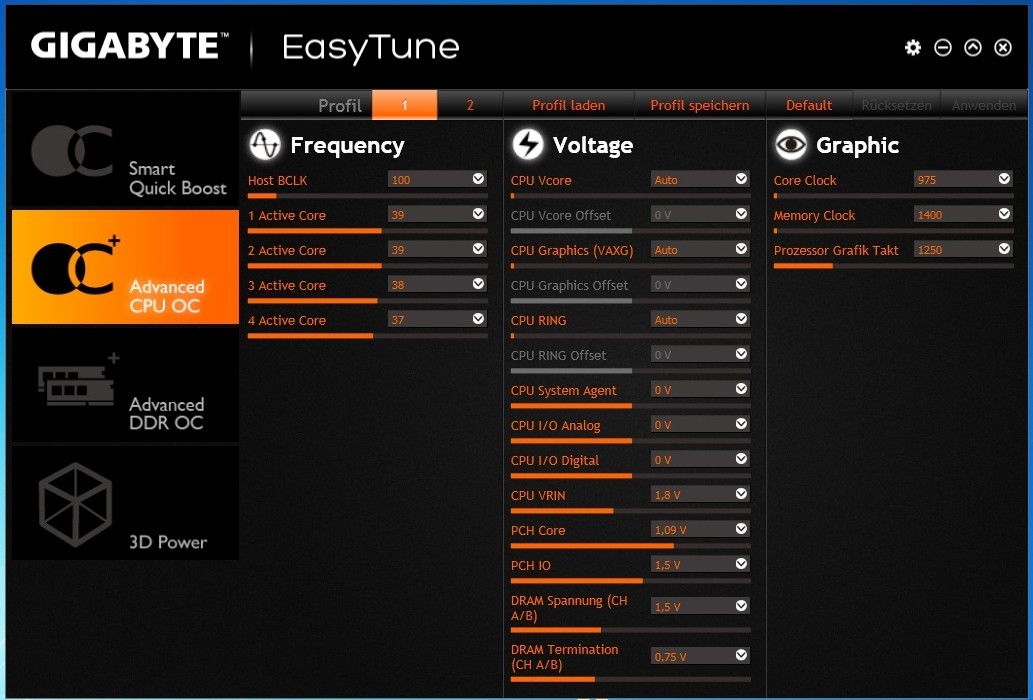Screen dimensions: 1033x700
Task: Click the CPU RING Offset label
Action: [x=558, y=356]
